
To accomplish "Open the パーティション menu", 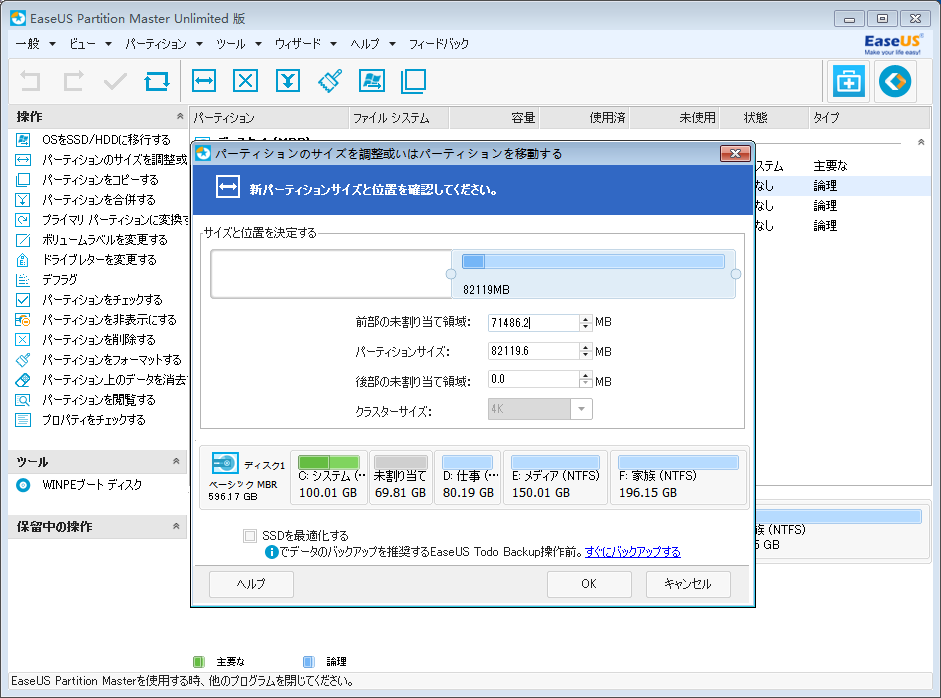I will click(x=163, y=44).
